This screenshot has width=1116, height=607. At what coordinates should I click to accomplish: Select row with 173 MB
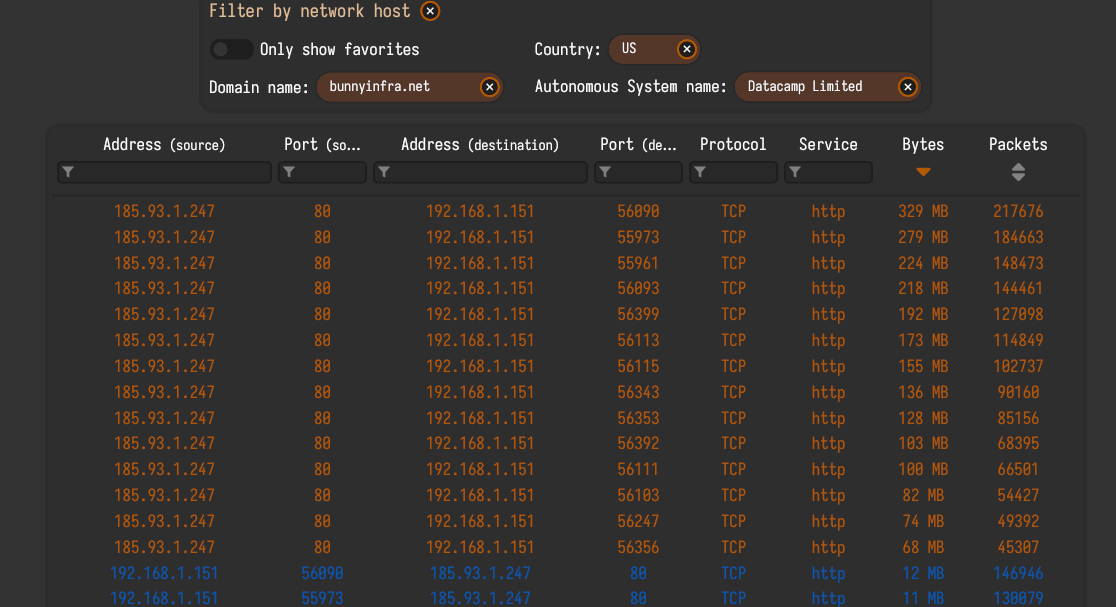(567, 341)
